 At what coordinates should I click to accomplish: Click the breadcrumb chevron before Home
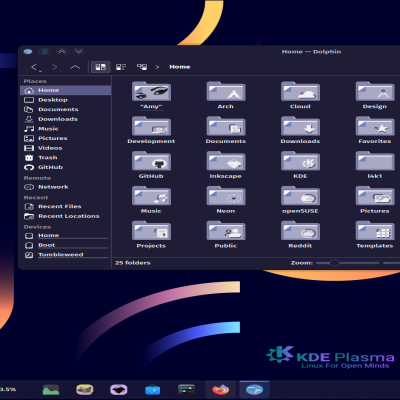[157, 67]
